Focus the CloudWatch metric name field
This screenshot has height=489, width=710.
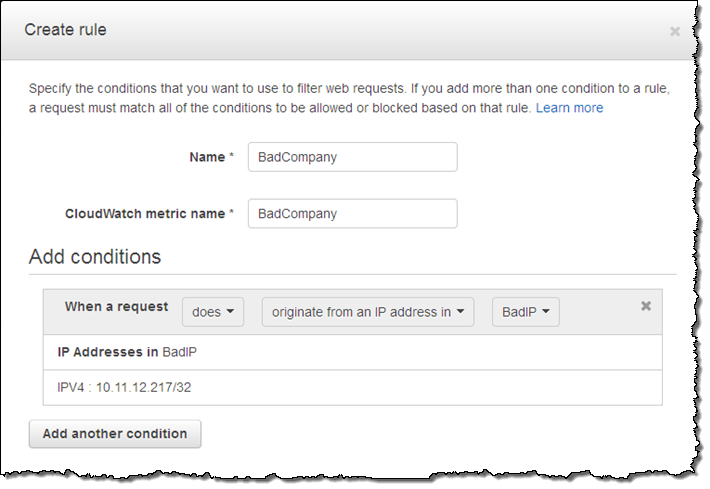point(352,213)
